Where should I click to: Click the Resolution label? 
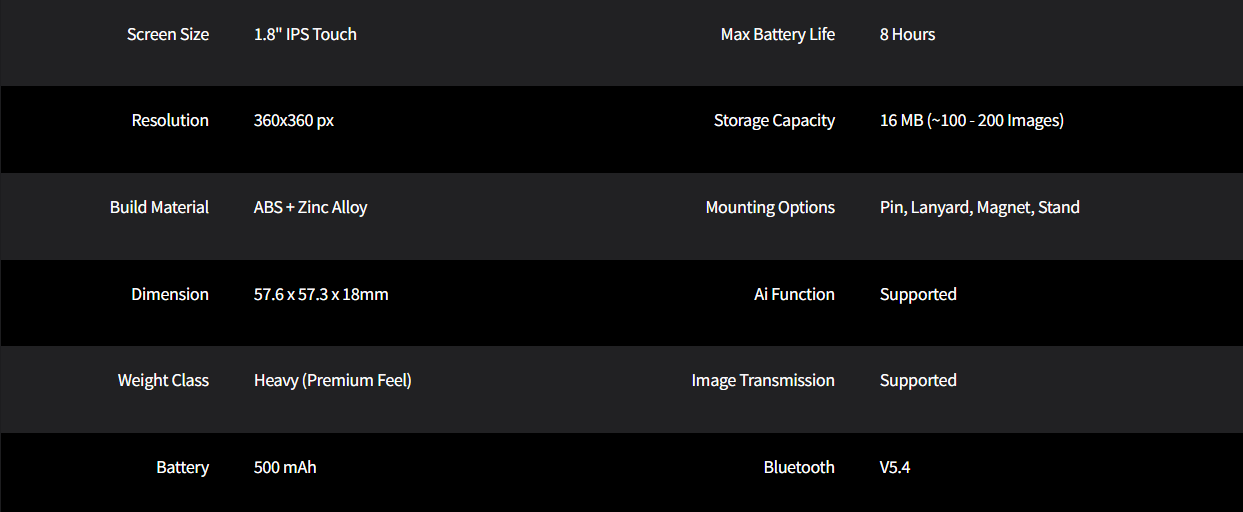coord(170,120)
